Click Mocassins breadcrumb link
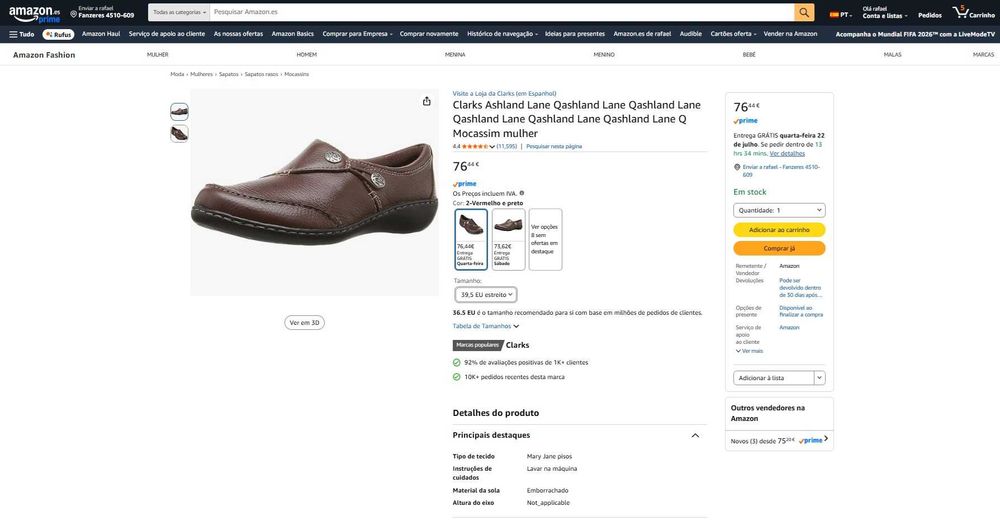Viewport: 1000px width, 525px height. 297,75
